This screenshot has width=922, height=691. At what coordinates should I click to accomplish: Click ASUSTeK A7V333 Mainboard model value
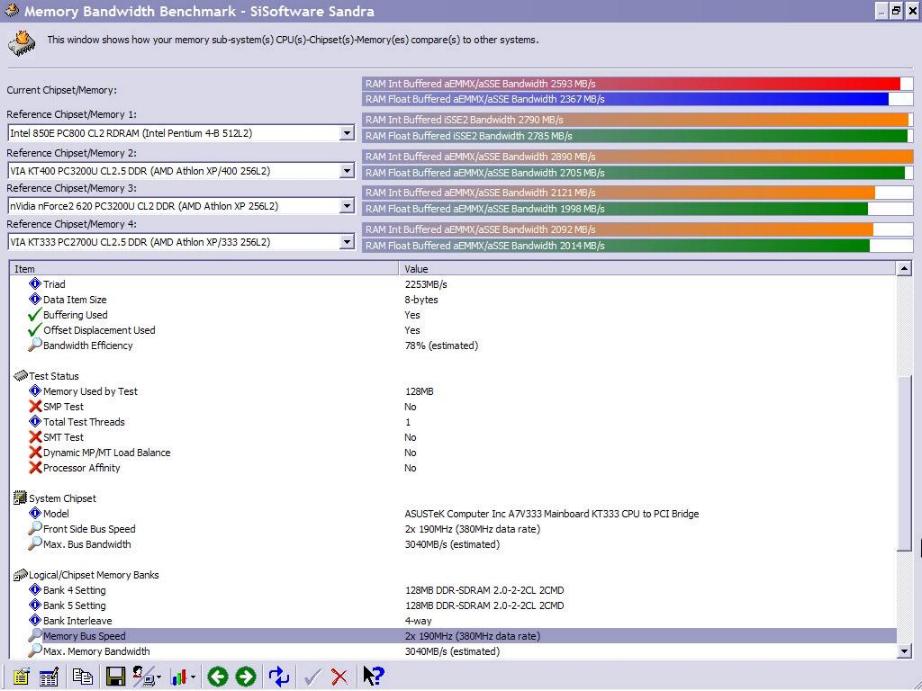552,513
